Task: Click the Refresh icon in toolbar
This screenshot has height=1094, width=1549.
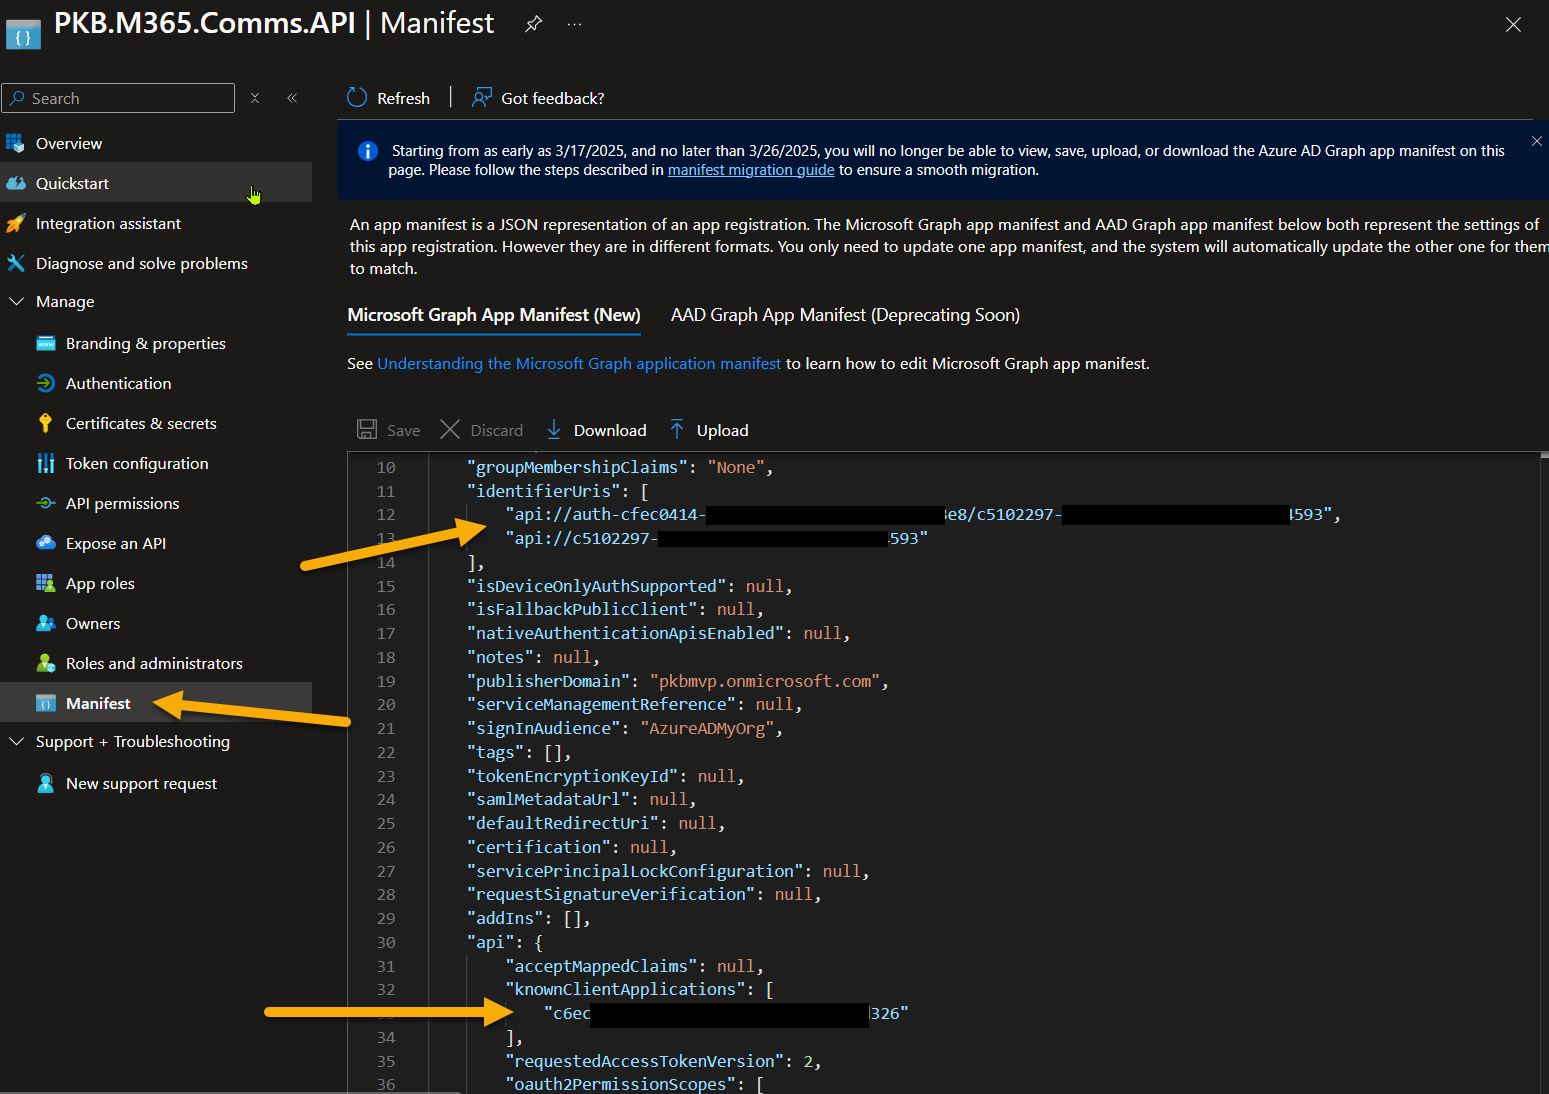Action: tap(357, 98)
